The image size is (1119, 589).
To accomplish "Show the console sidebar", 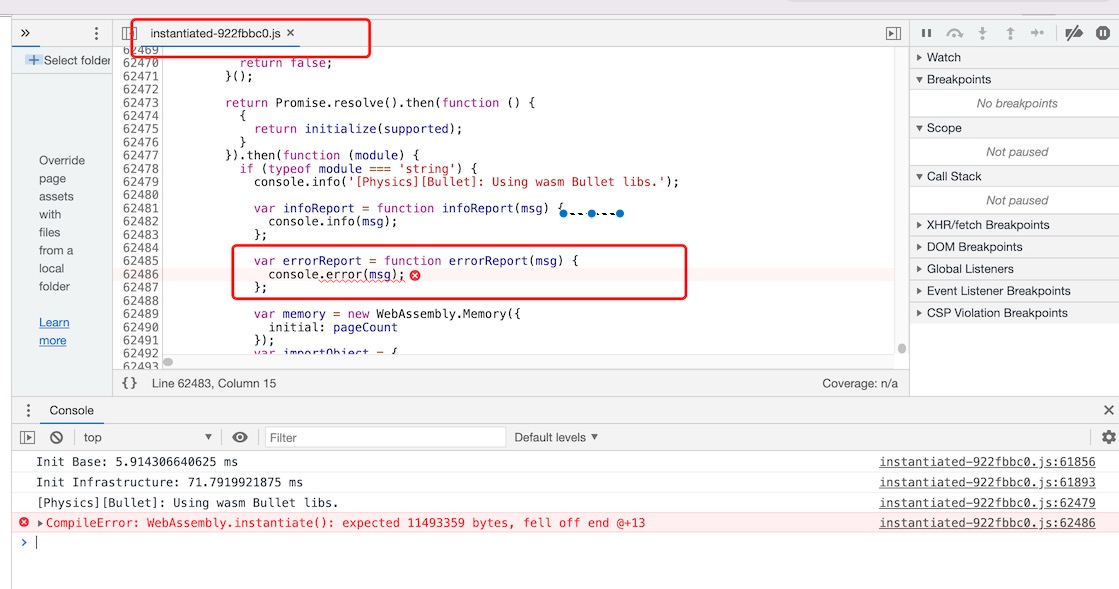I will [x=28, y=437].
